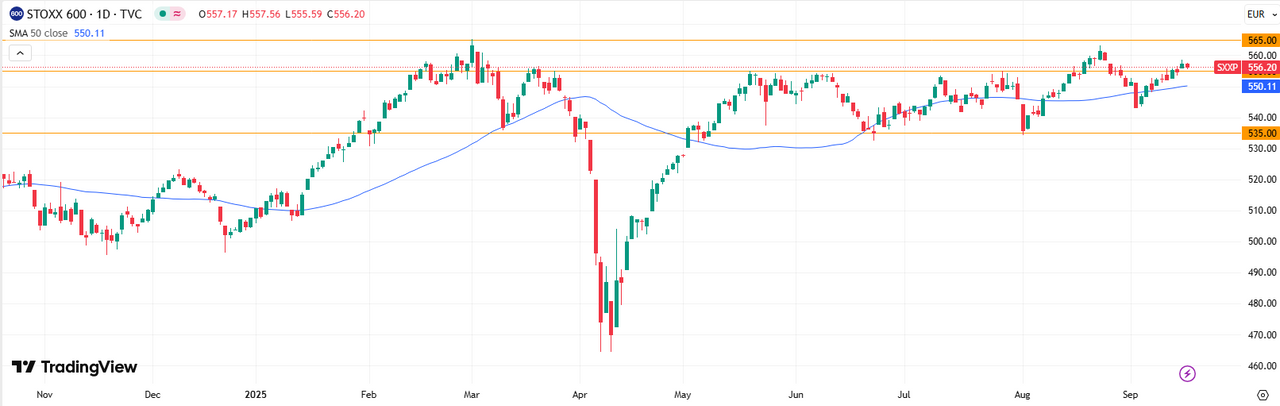Click the red SXXP symbol label
The width and height of the screenshot is (1280, 406).
(x=1228, y=67)
